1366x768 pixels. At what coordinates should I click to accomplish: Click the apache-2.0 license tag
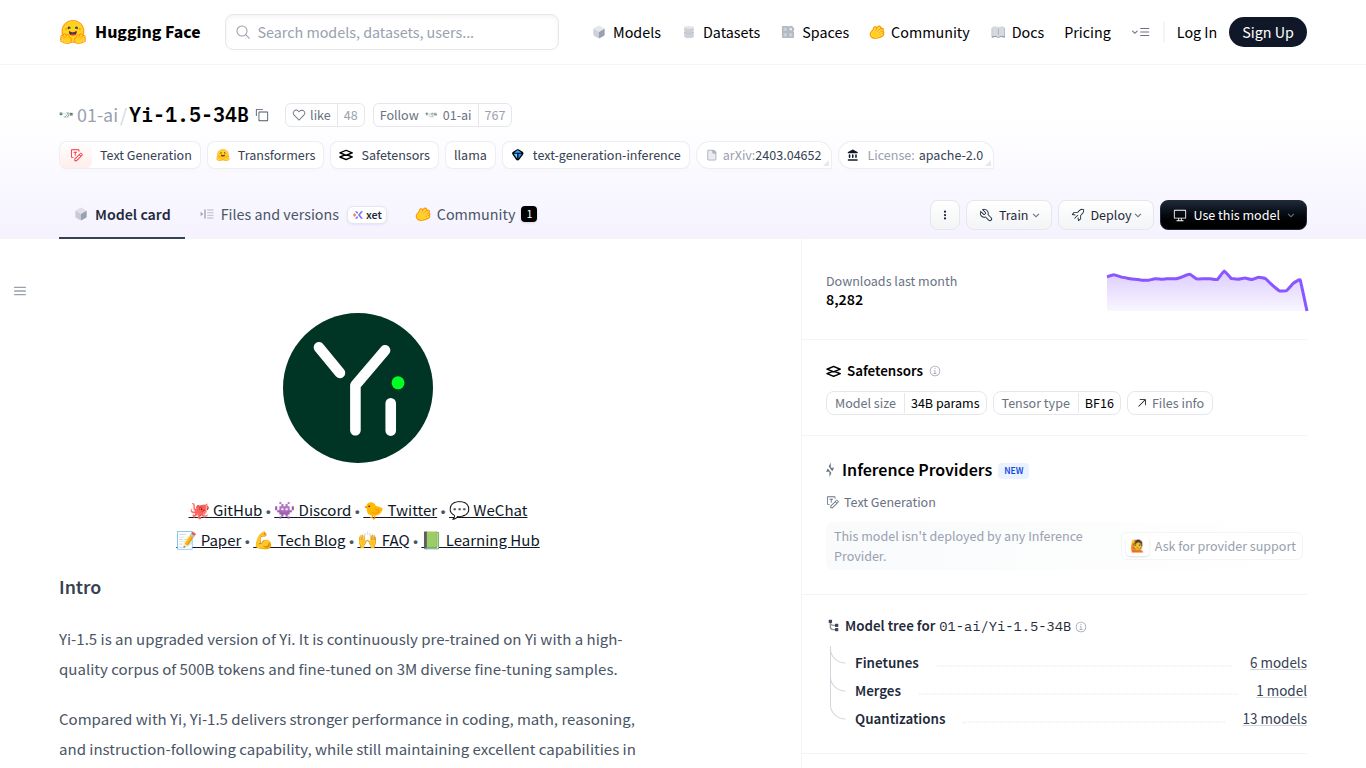pyautogui.click(x=915, y=155)
